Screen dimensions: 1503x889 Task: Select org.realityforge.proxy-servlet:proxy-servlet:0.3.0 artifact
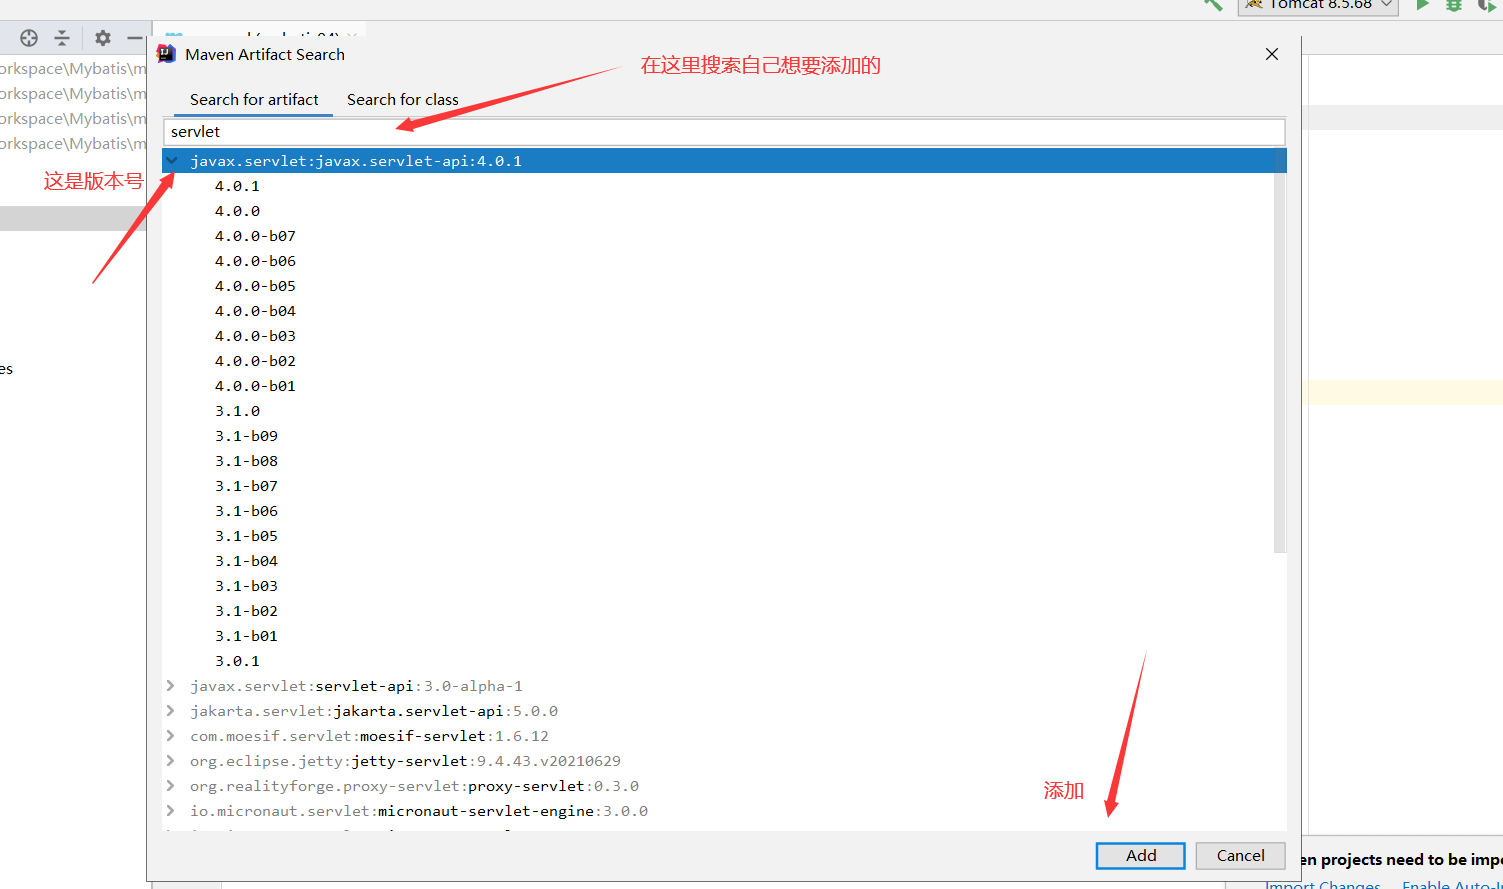pos(414,786)
